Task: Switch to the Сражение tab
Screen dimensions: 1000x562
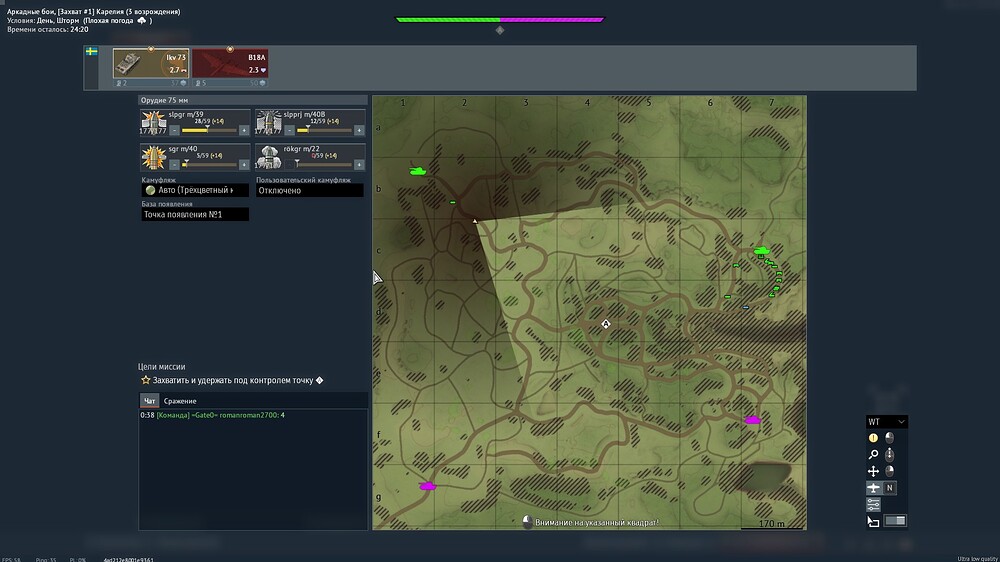Action: (180, 401)
